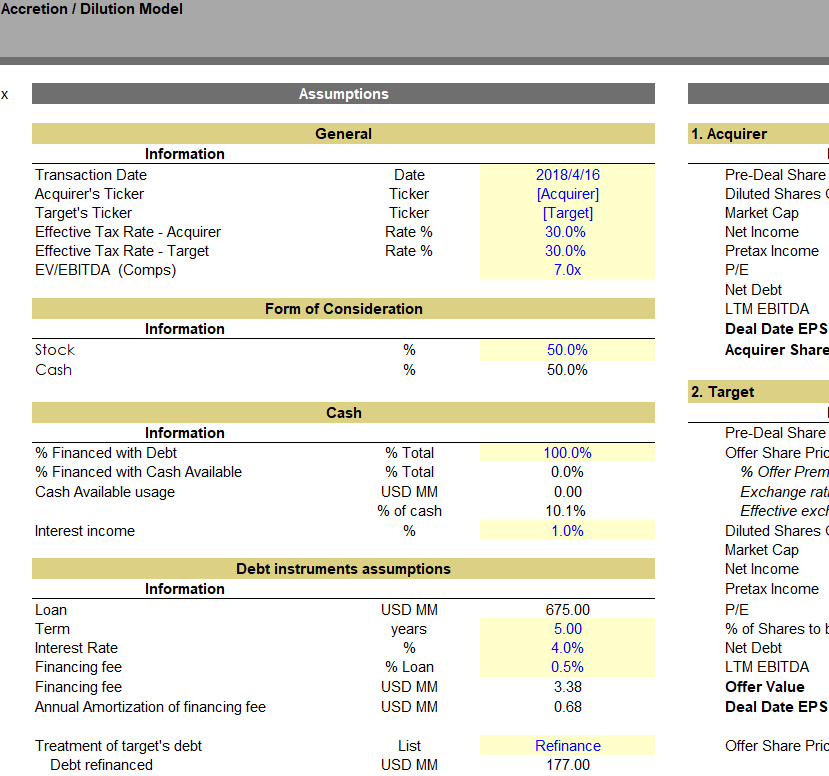The height and width of the screenshot is (776, 829).
Task: Click the Target section's P/E label
Action: (737, 610)
